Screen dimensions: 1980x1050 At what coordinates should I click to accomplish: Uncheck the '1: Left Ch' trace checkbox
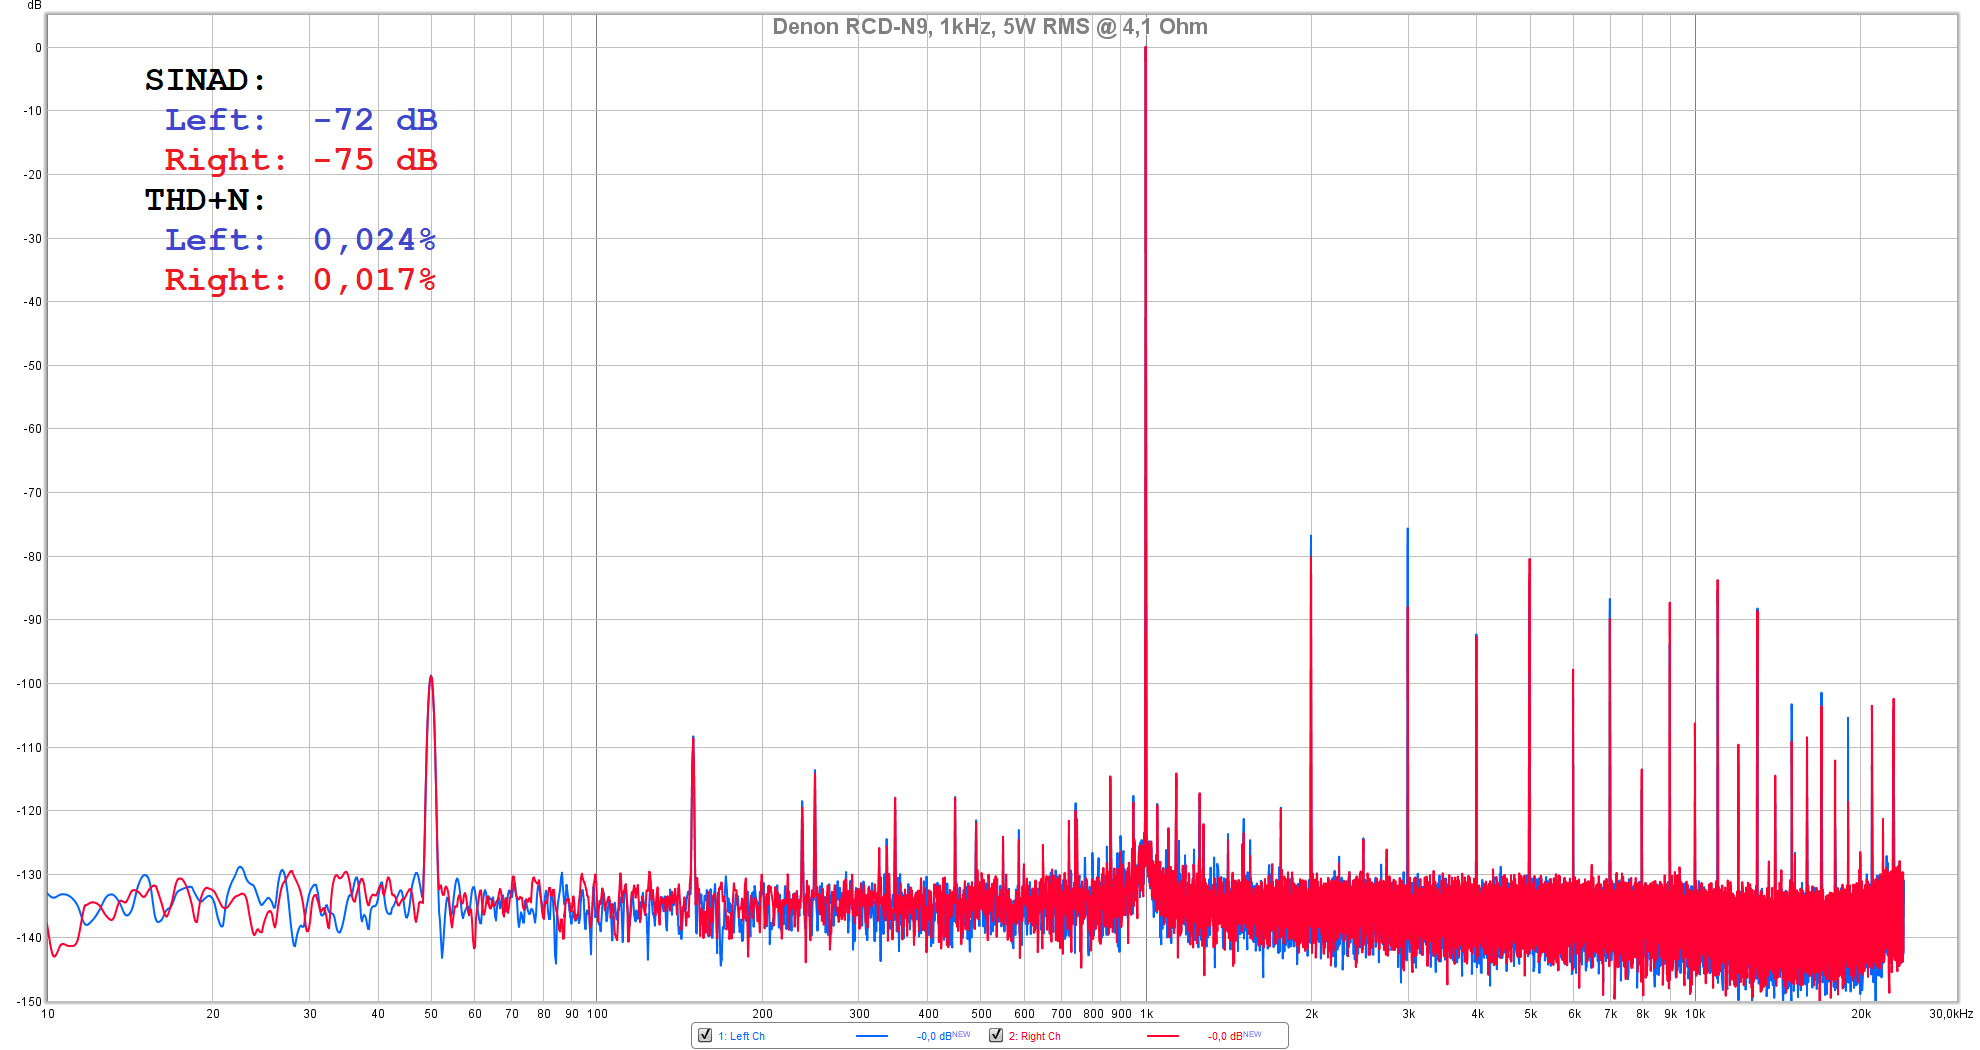(705, 1035)
